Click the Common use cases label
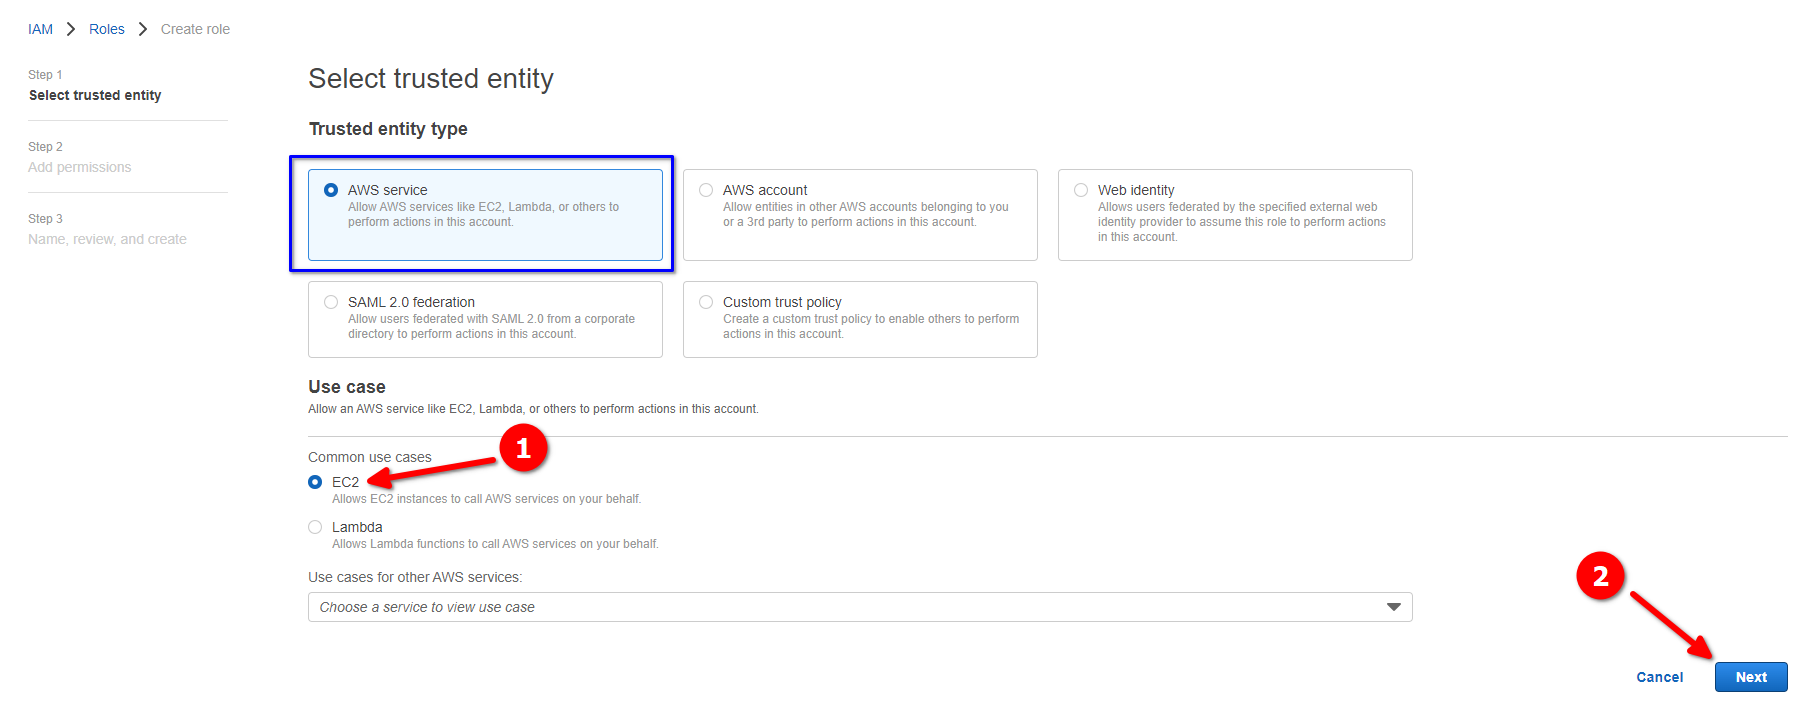1820x715 pixels. [x=370, y=457]
